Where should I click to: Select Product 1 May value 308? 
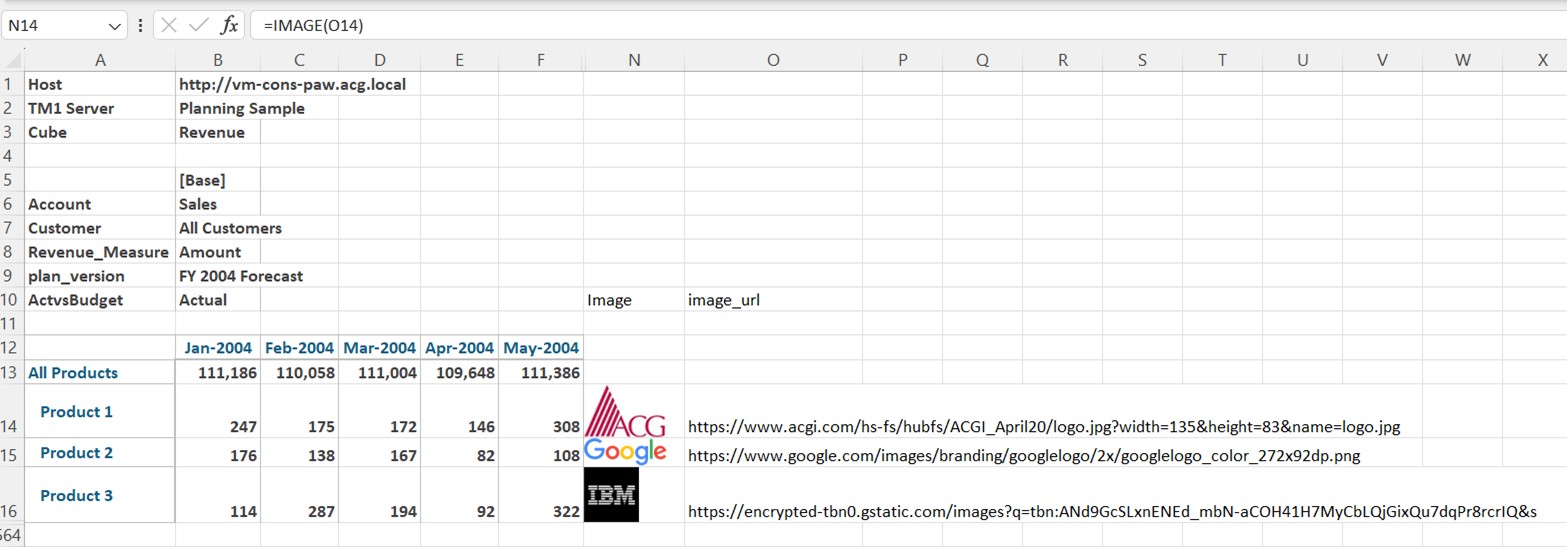click(541, 411)
